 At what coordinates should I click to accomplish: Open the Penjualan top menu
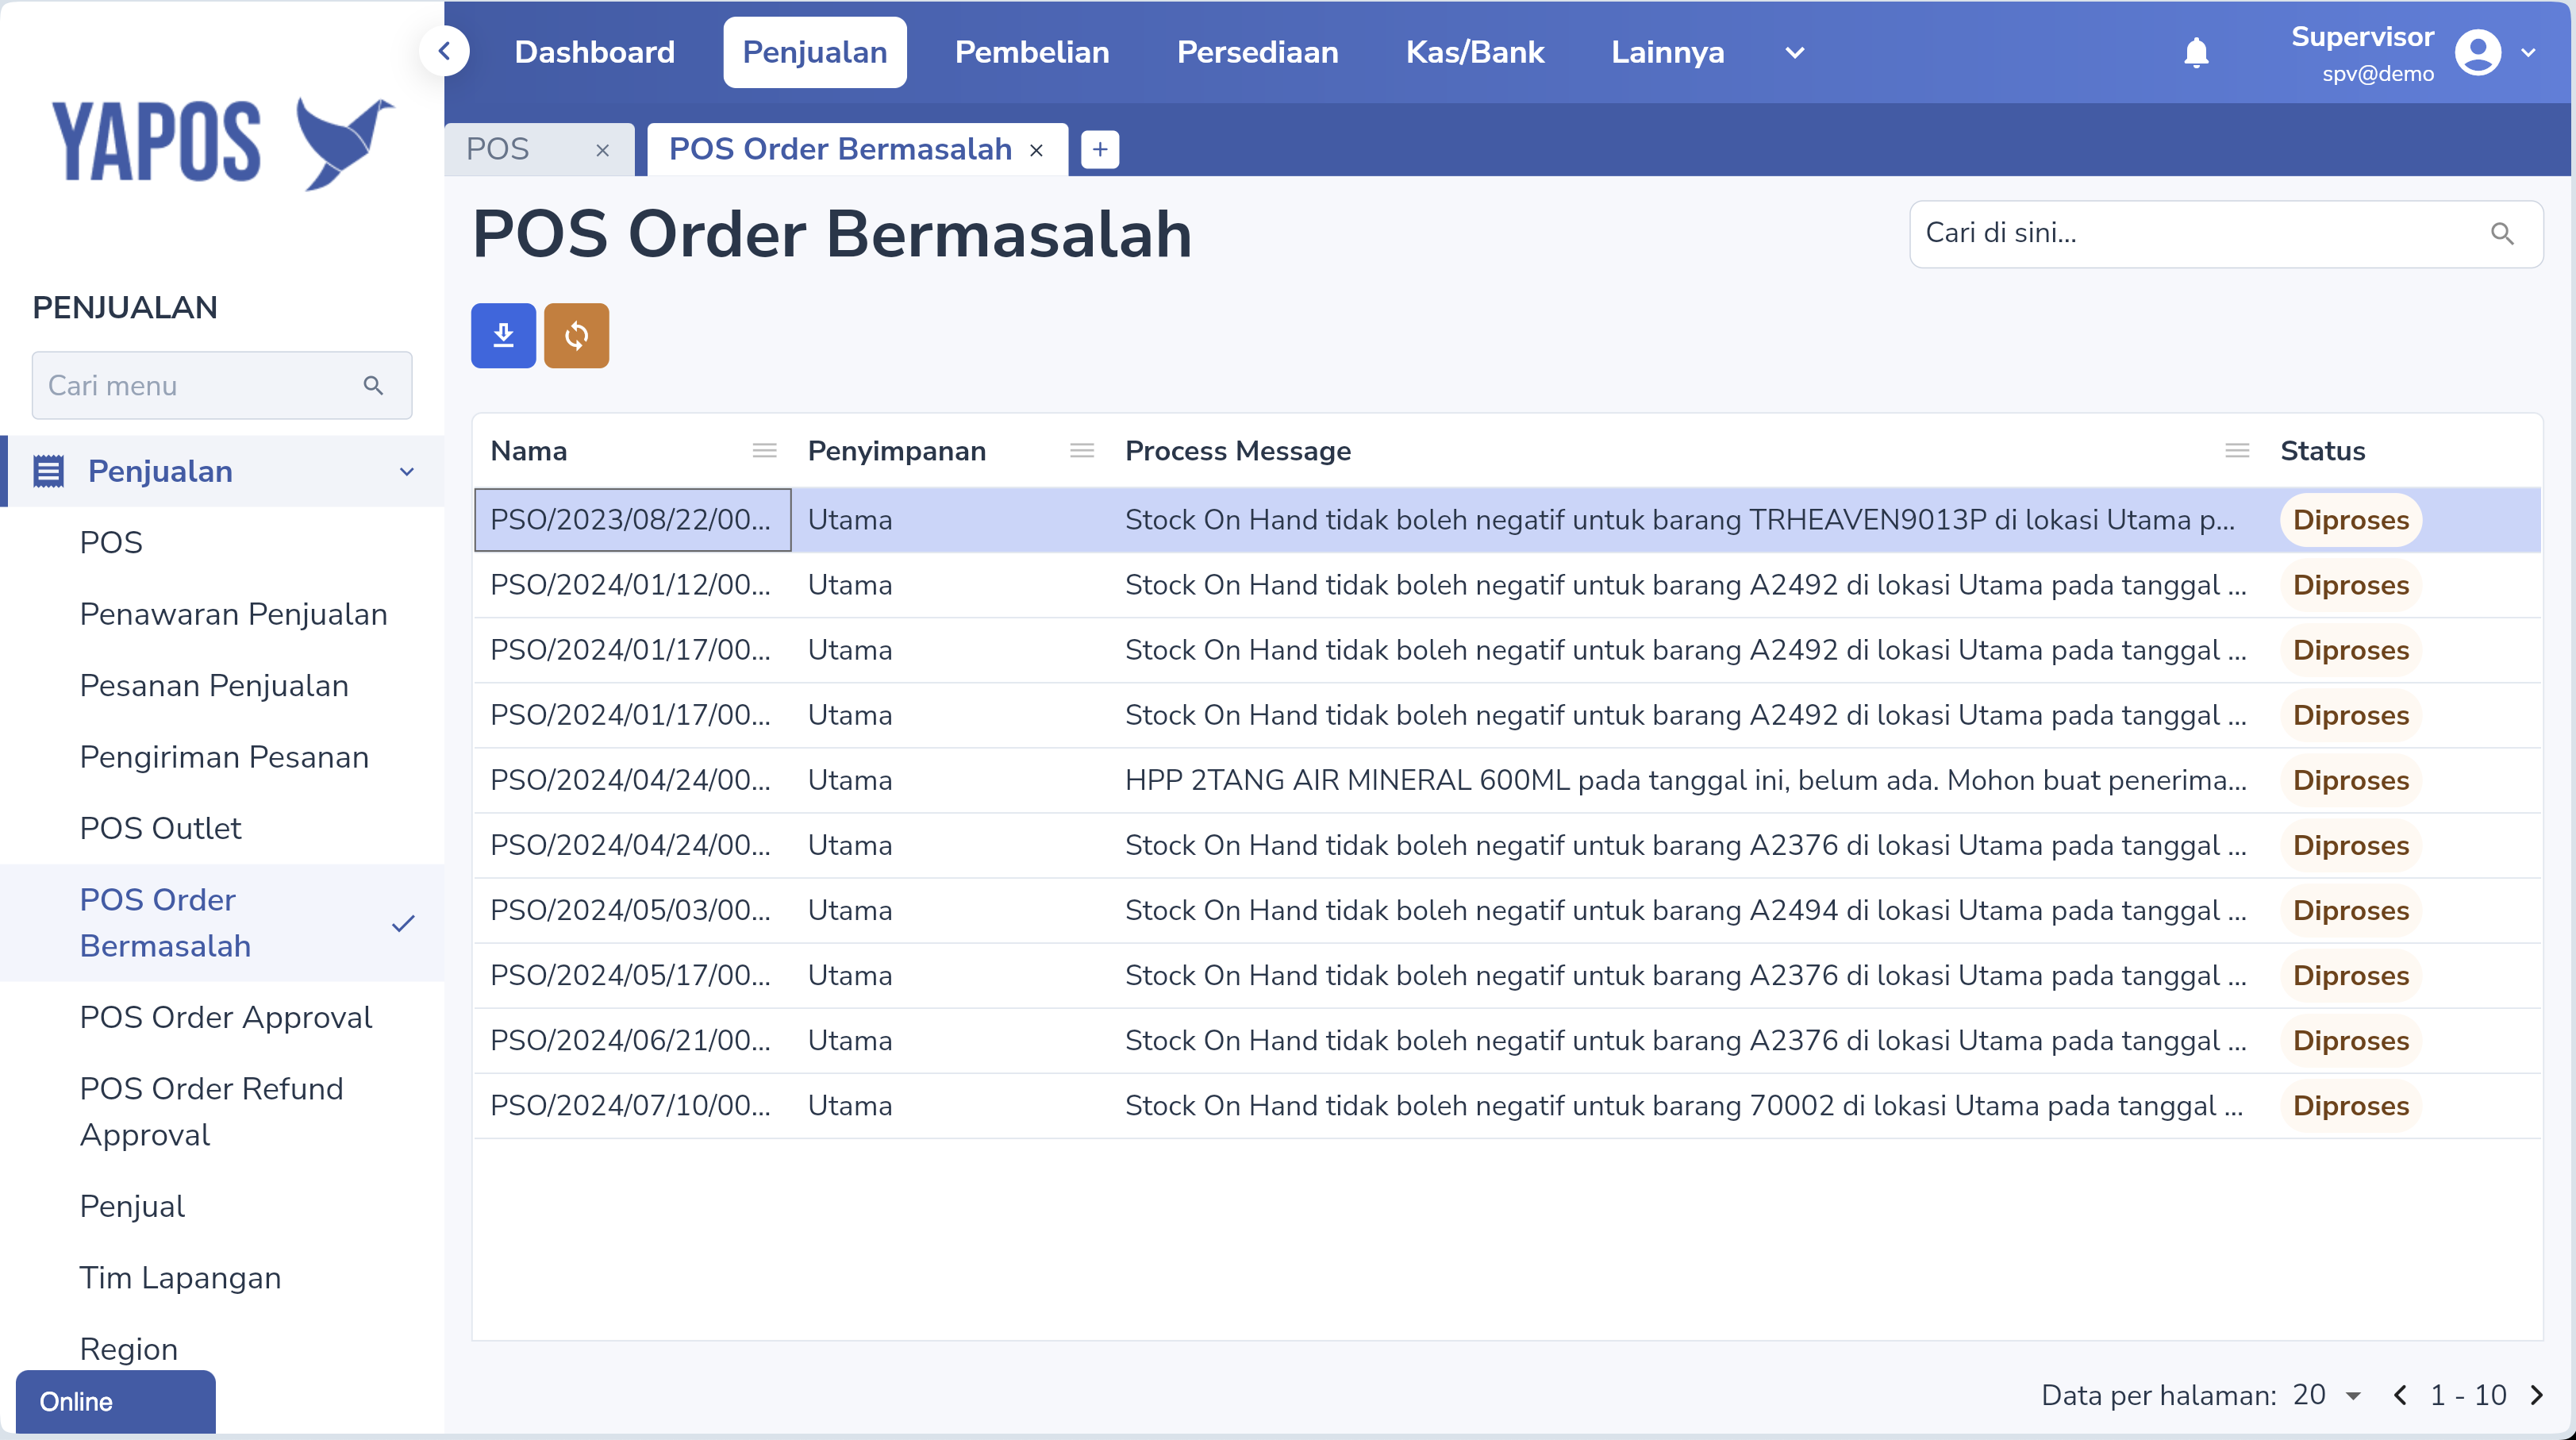(x=814, y=52)
